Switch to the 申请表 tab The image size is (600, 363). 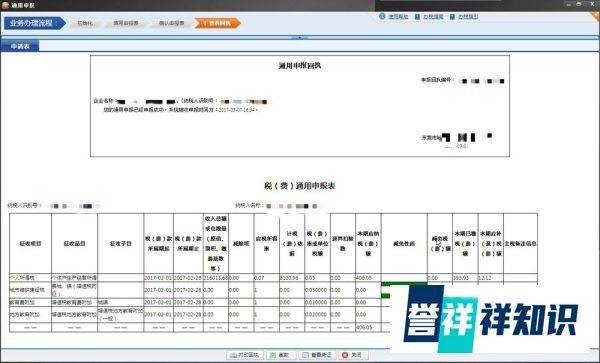pos(20,46)
